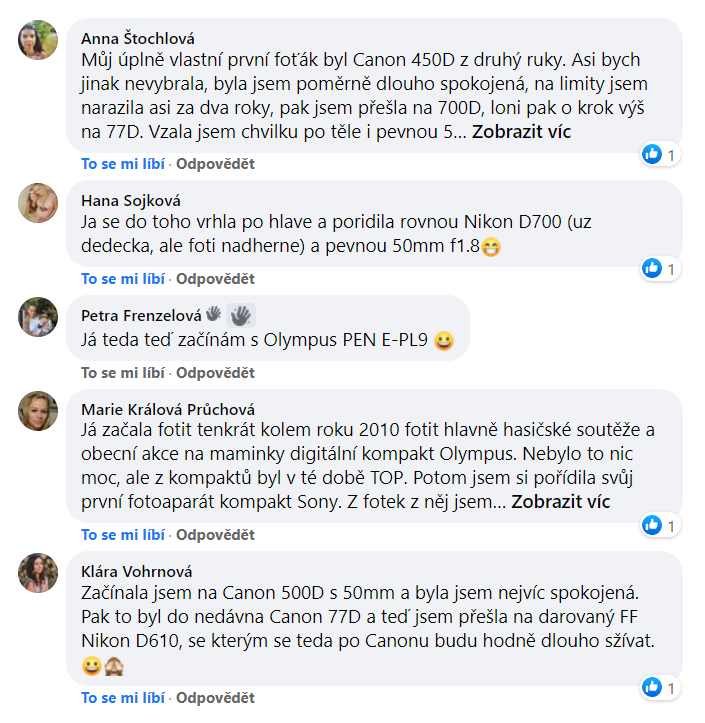This screenshot has width=705, height=723.
Task: Open Marie Králová Průchová's name link
Action: [x=168, y=409]
